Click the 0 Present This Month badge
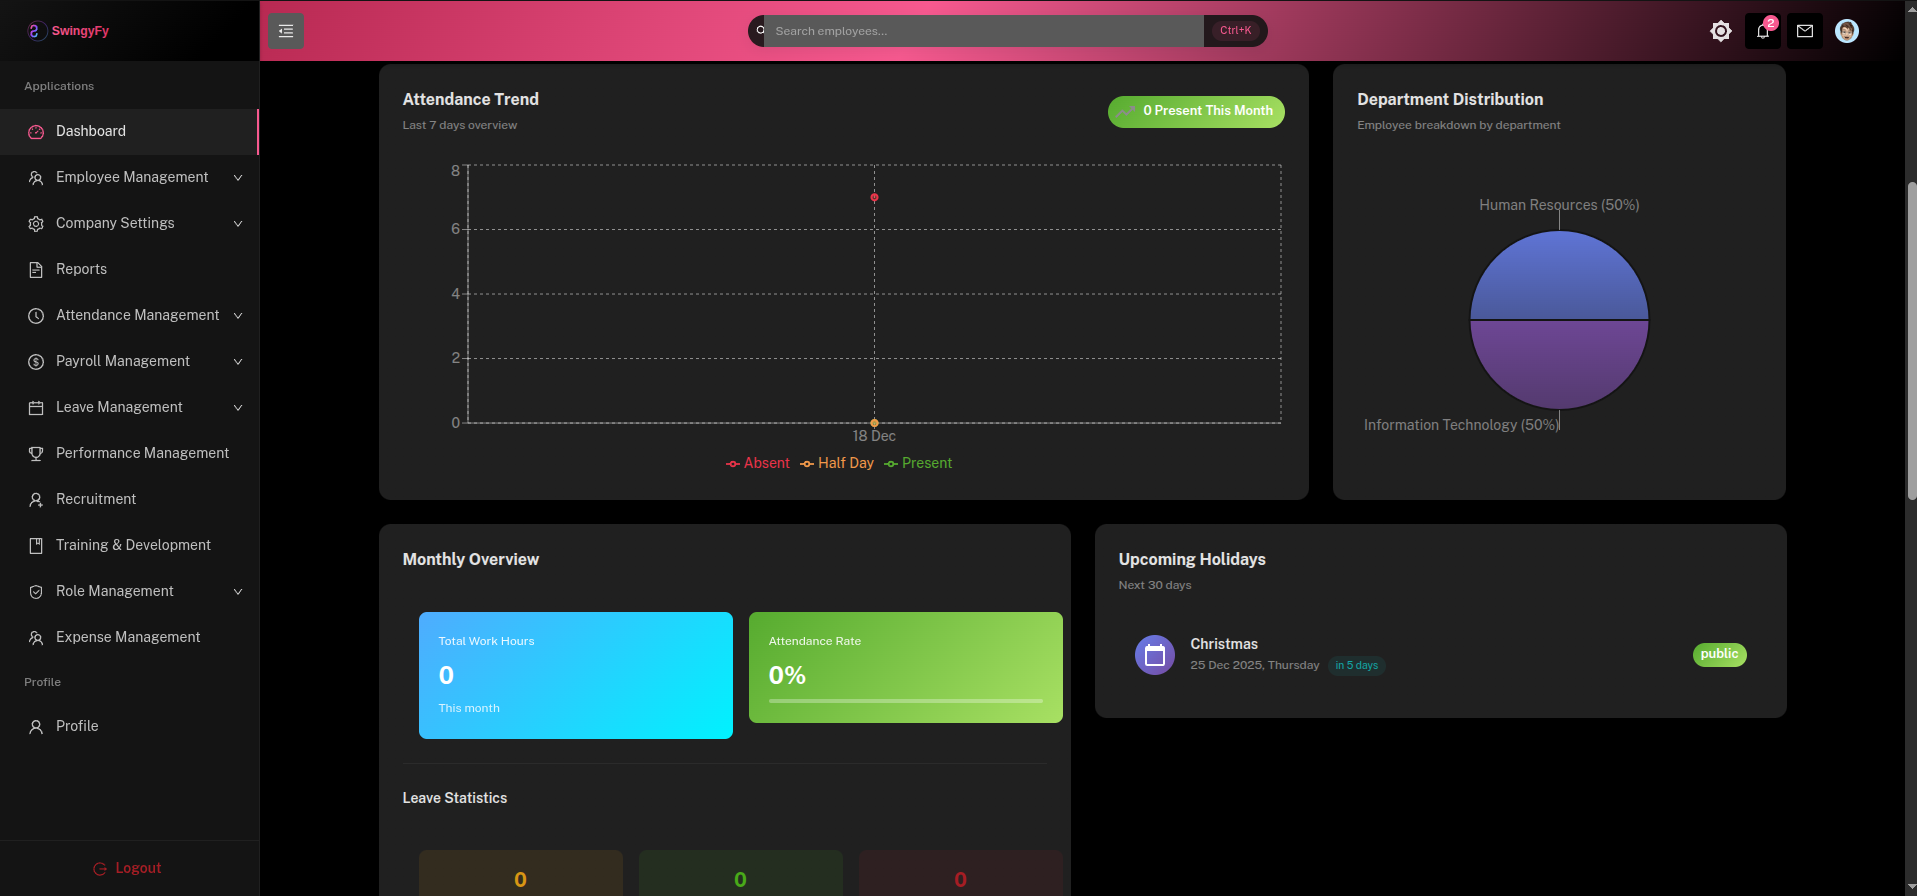The height and width of the screenshot is (896, 1917). [x=1196, y=111]
